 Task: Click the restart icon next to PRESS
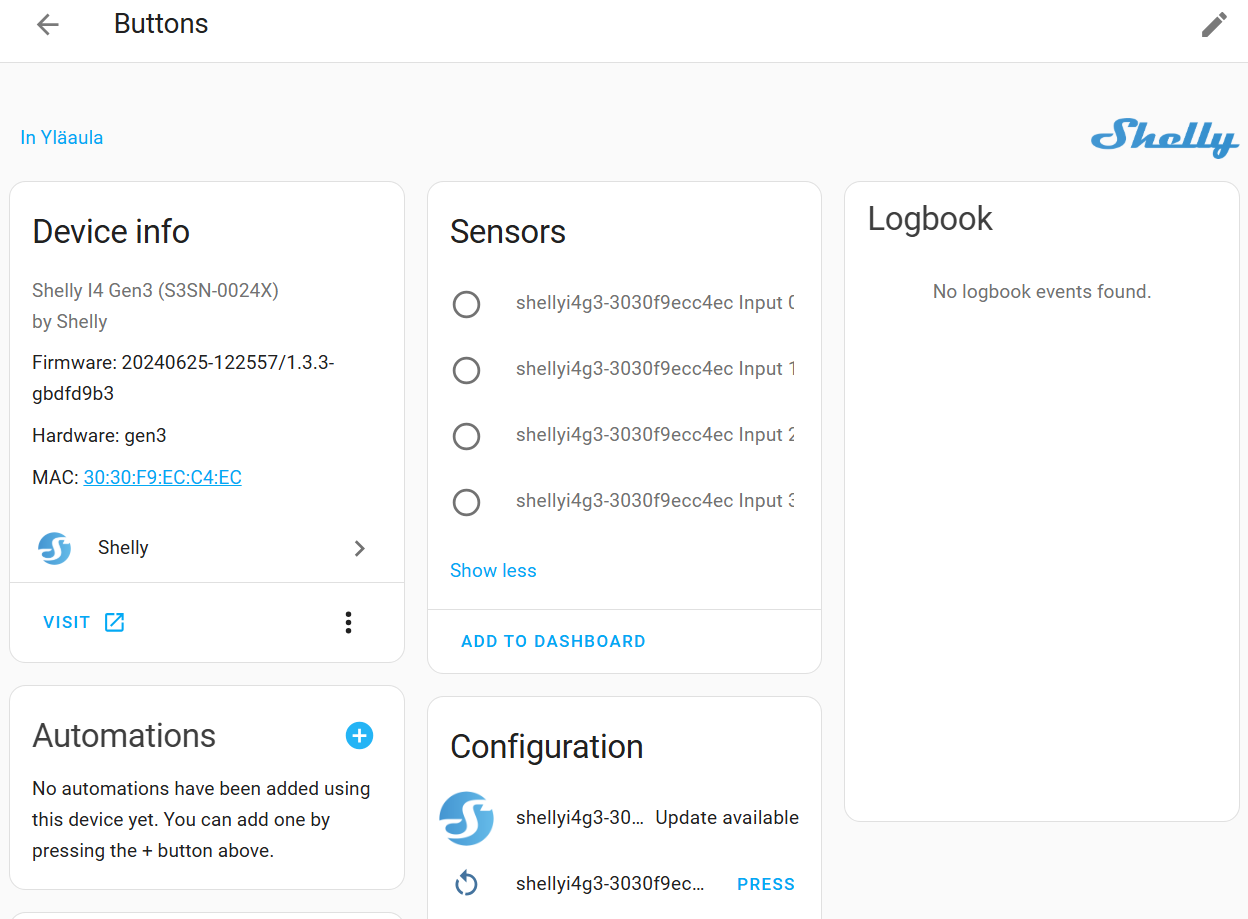tap(467, 883)
